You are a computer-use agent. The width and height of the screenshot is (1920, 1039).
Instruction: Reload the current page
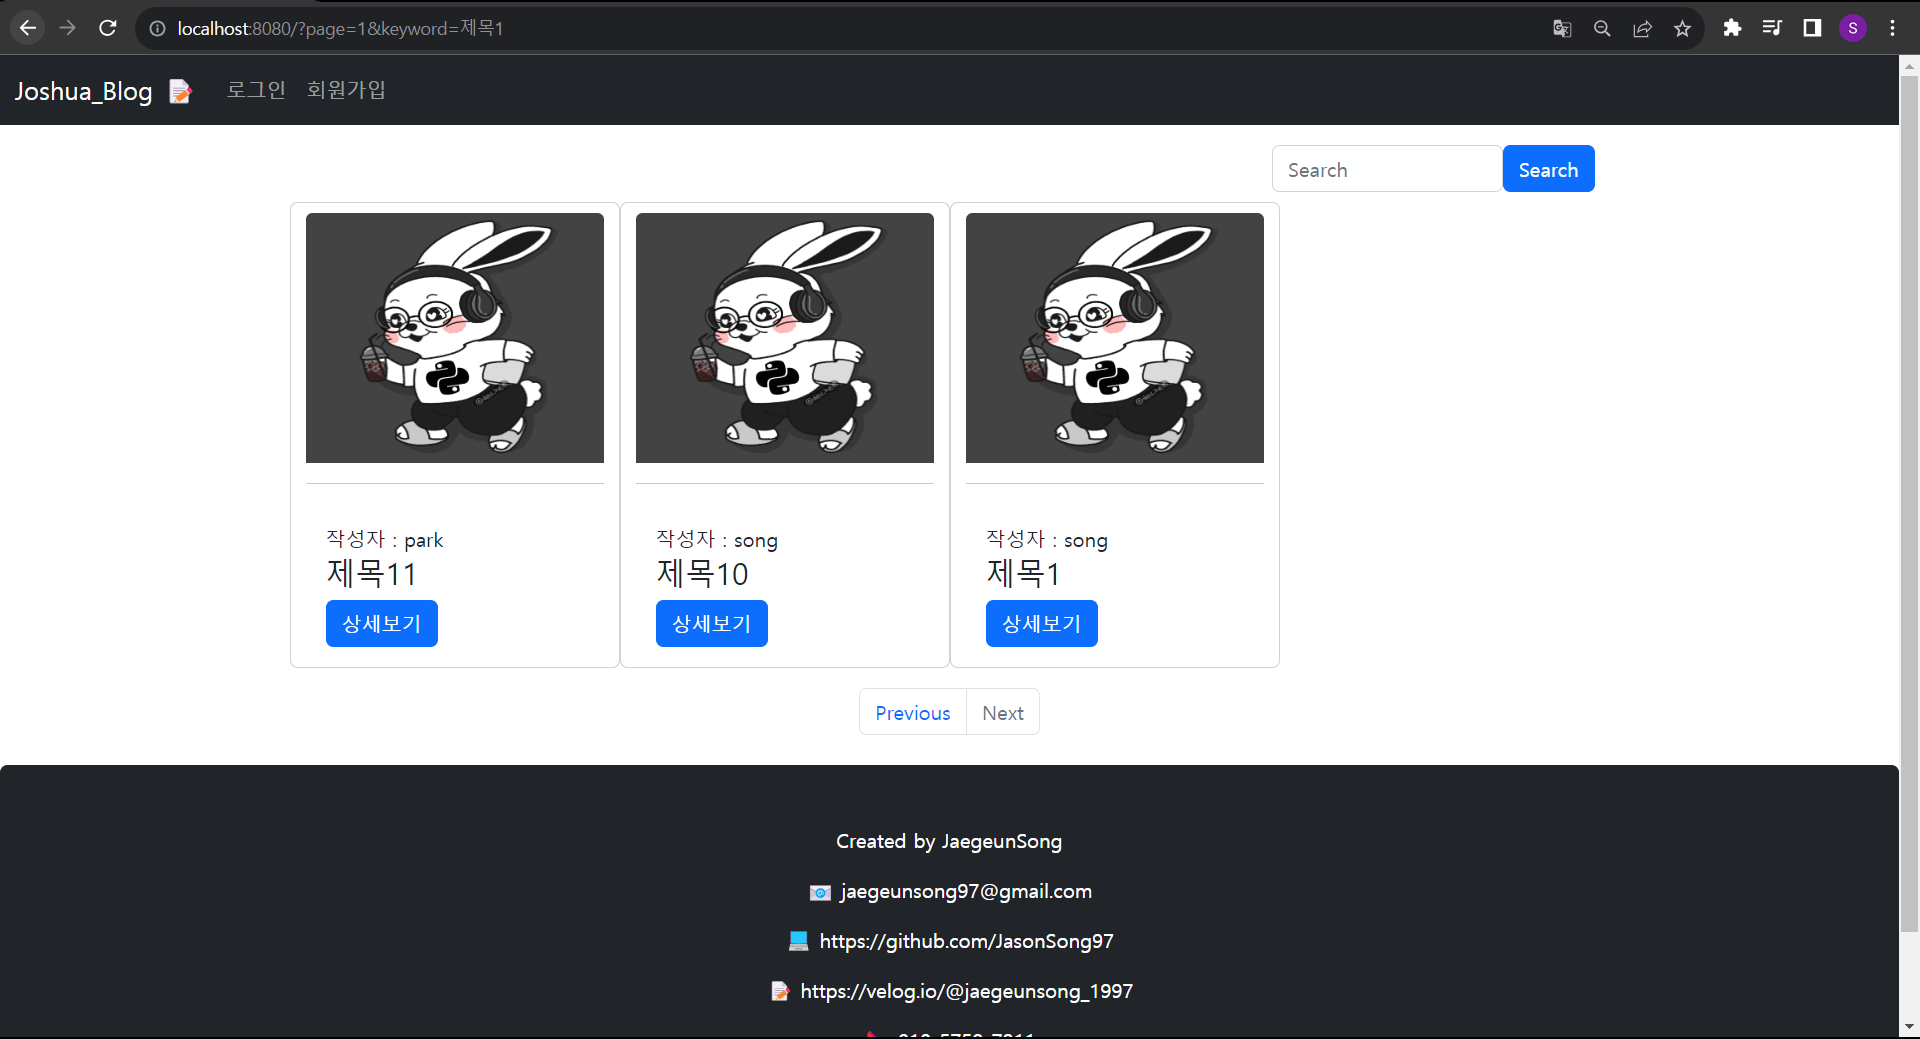[108, 28]
